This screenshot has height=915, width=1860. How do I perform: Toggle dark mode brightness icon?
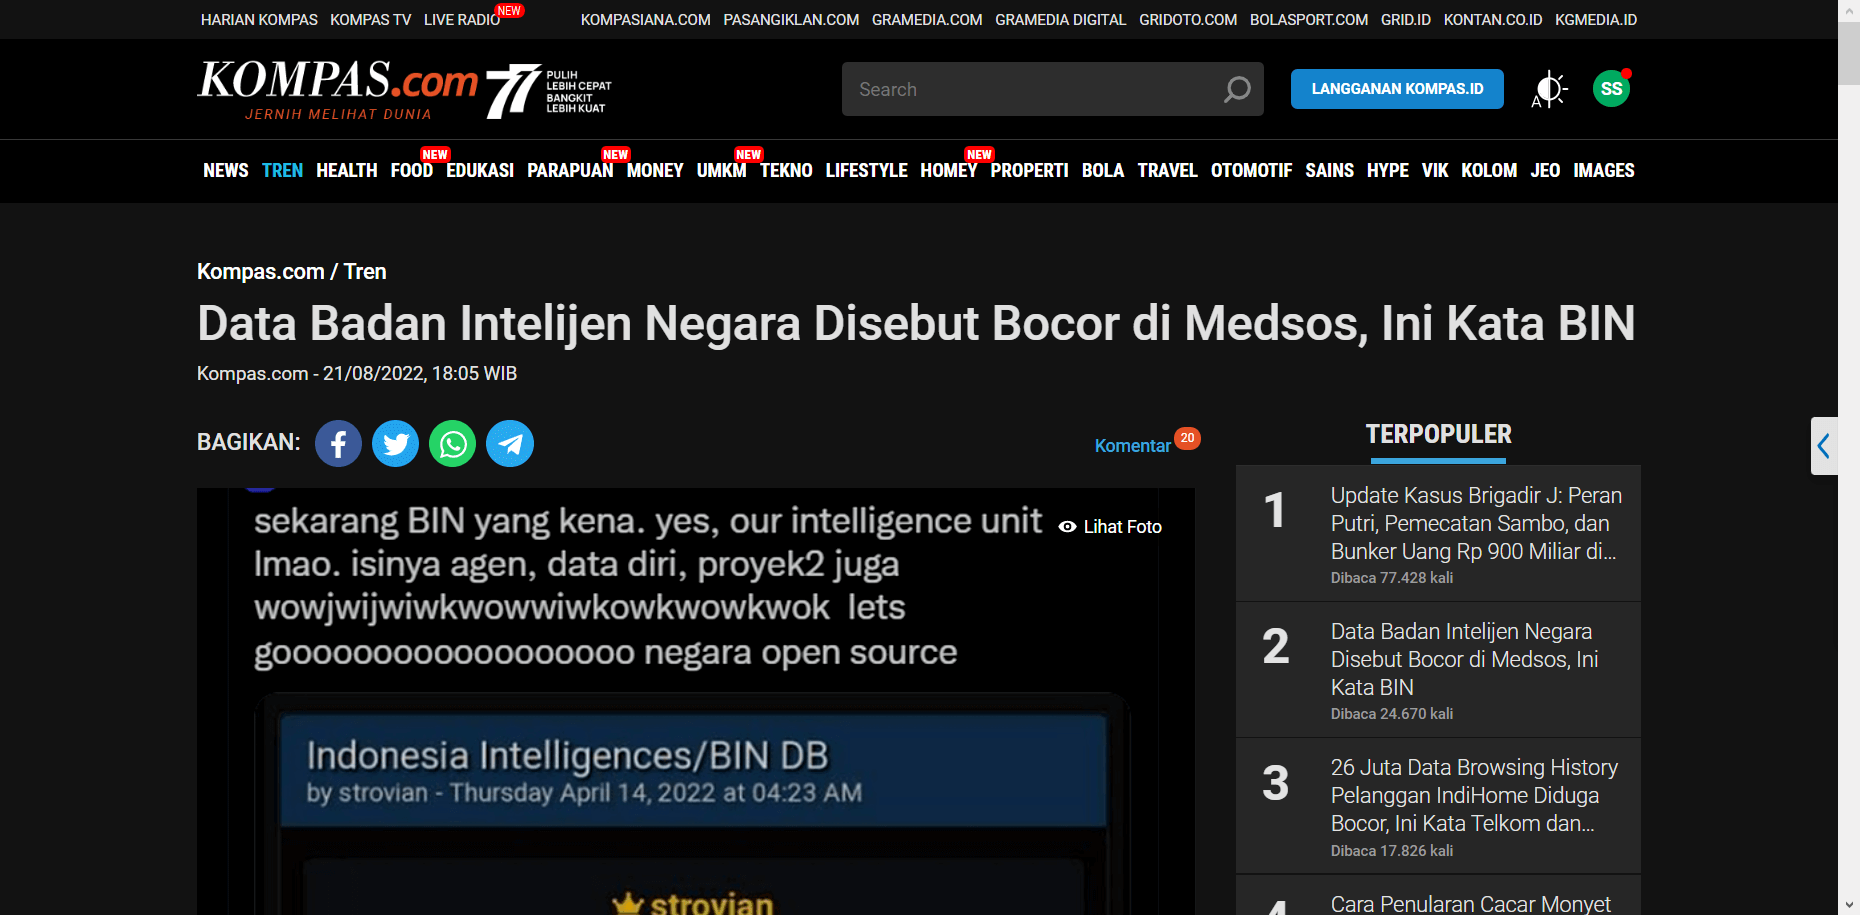click(x=1549, y=89)
